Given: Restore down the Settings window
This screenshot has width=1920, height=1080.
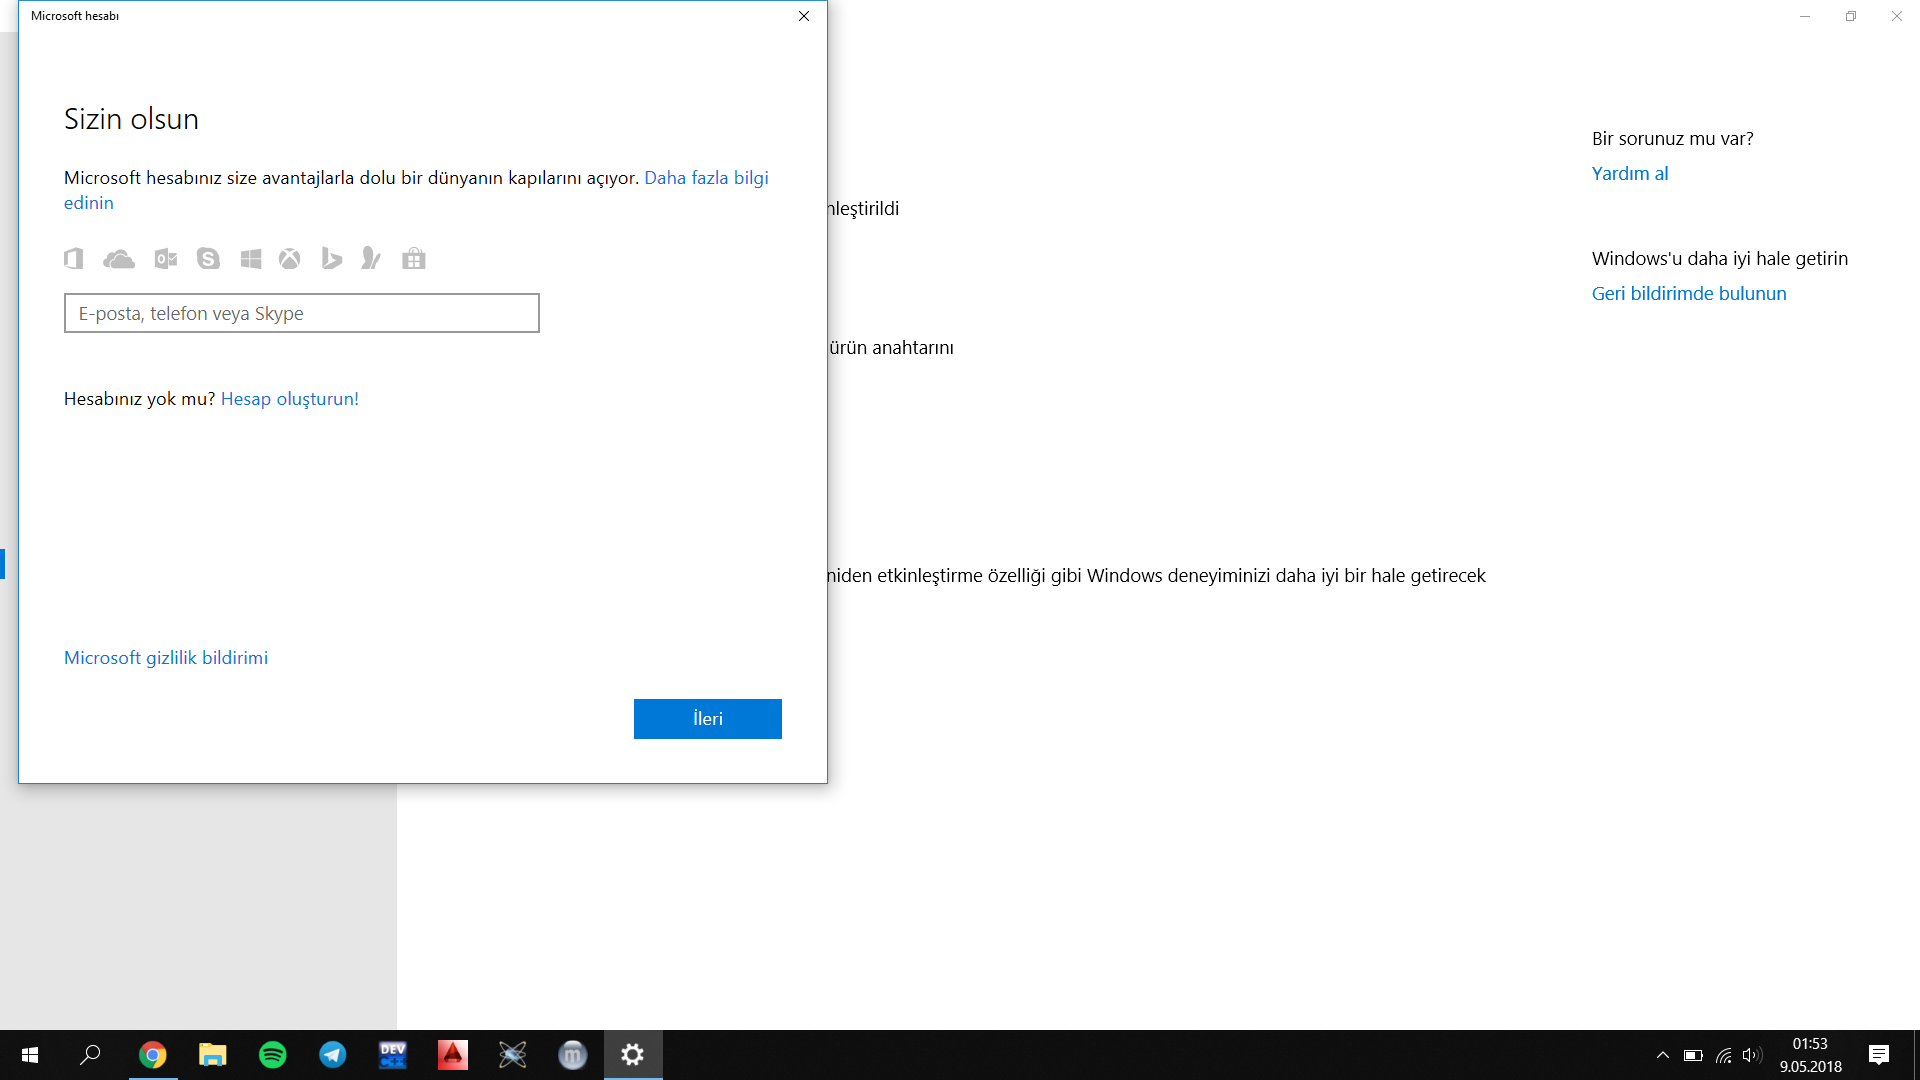Looking at the screenshot, I should [1851, 16].
